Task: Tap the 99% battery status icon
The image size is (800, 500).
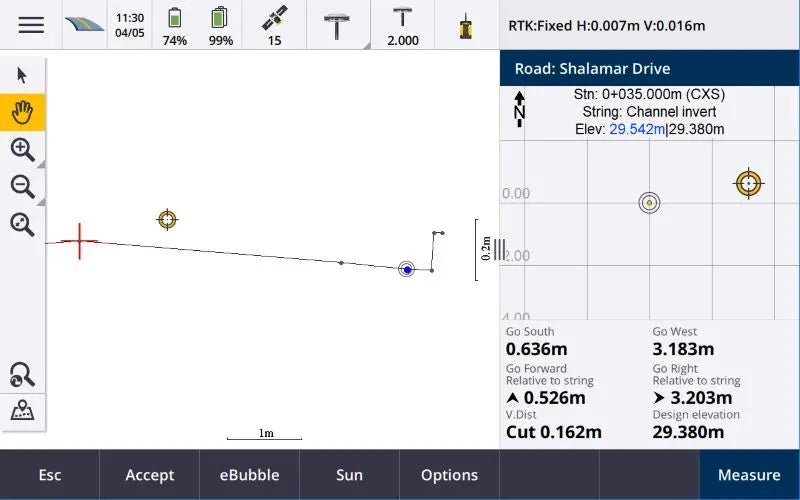Action: 220,25
